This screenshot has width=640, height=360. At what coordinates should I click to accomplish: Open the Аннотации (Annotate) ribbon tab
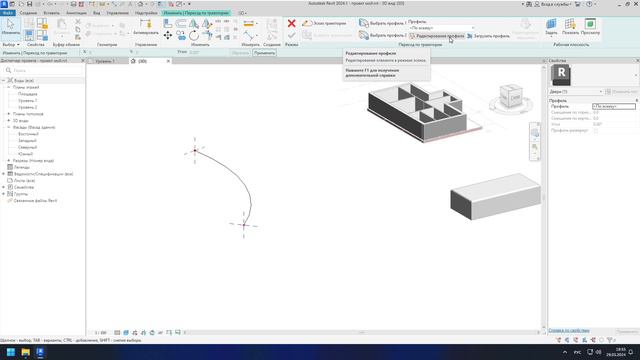76,13
